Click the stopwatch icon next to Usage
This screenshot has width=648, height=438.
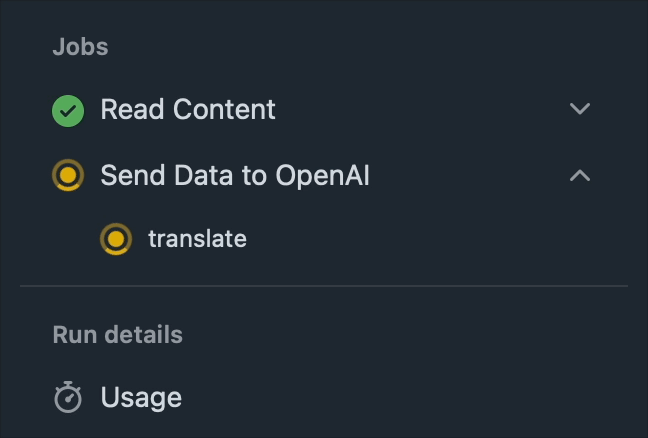[68, 397]
